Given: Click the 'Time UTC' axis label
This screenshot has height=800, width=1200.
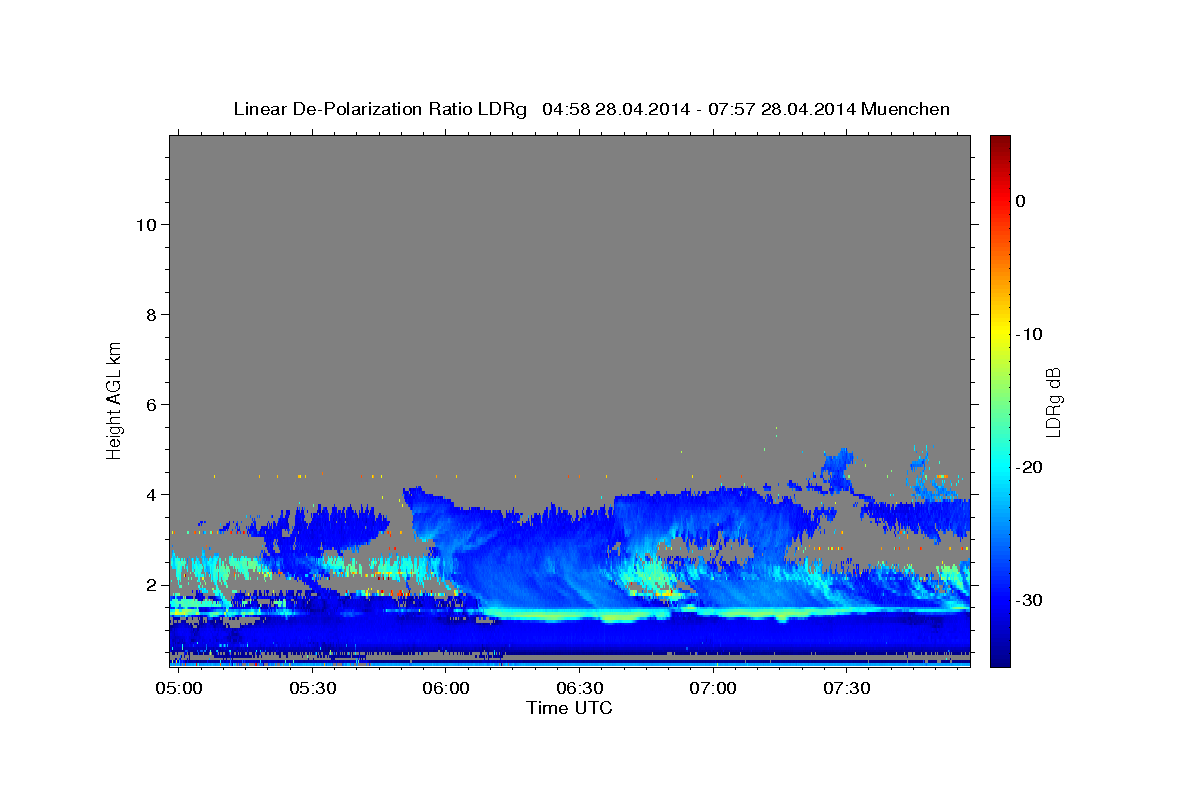Looking at the screenshot, I should point(569,708).
